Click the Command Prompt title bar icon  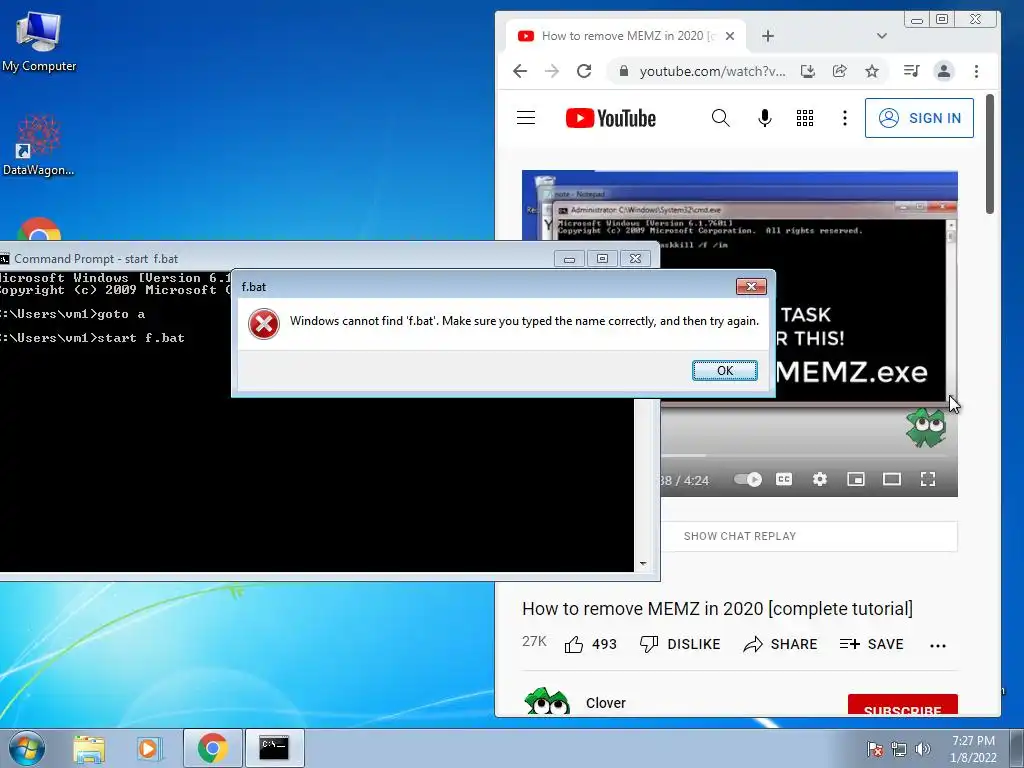[x=4, y=259]
